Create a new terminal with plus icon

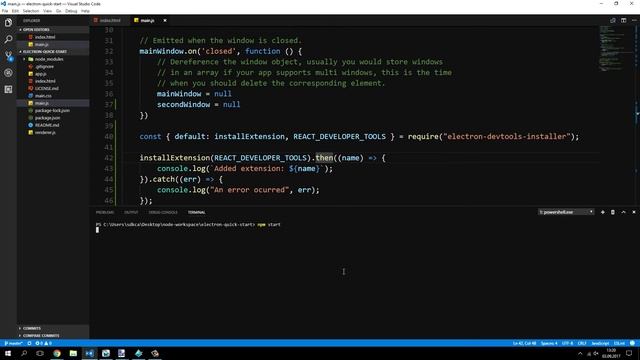[x=602, y=212]
